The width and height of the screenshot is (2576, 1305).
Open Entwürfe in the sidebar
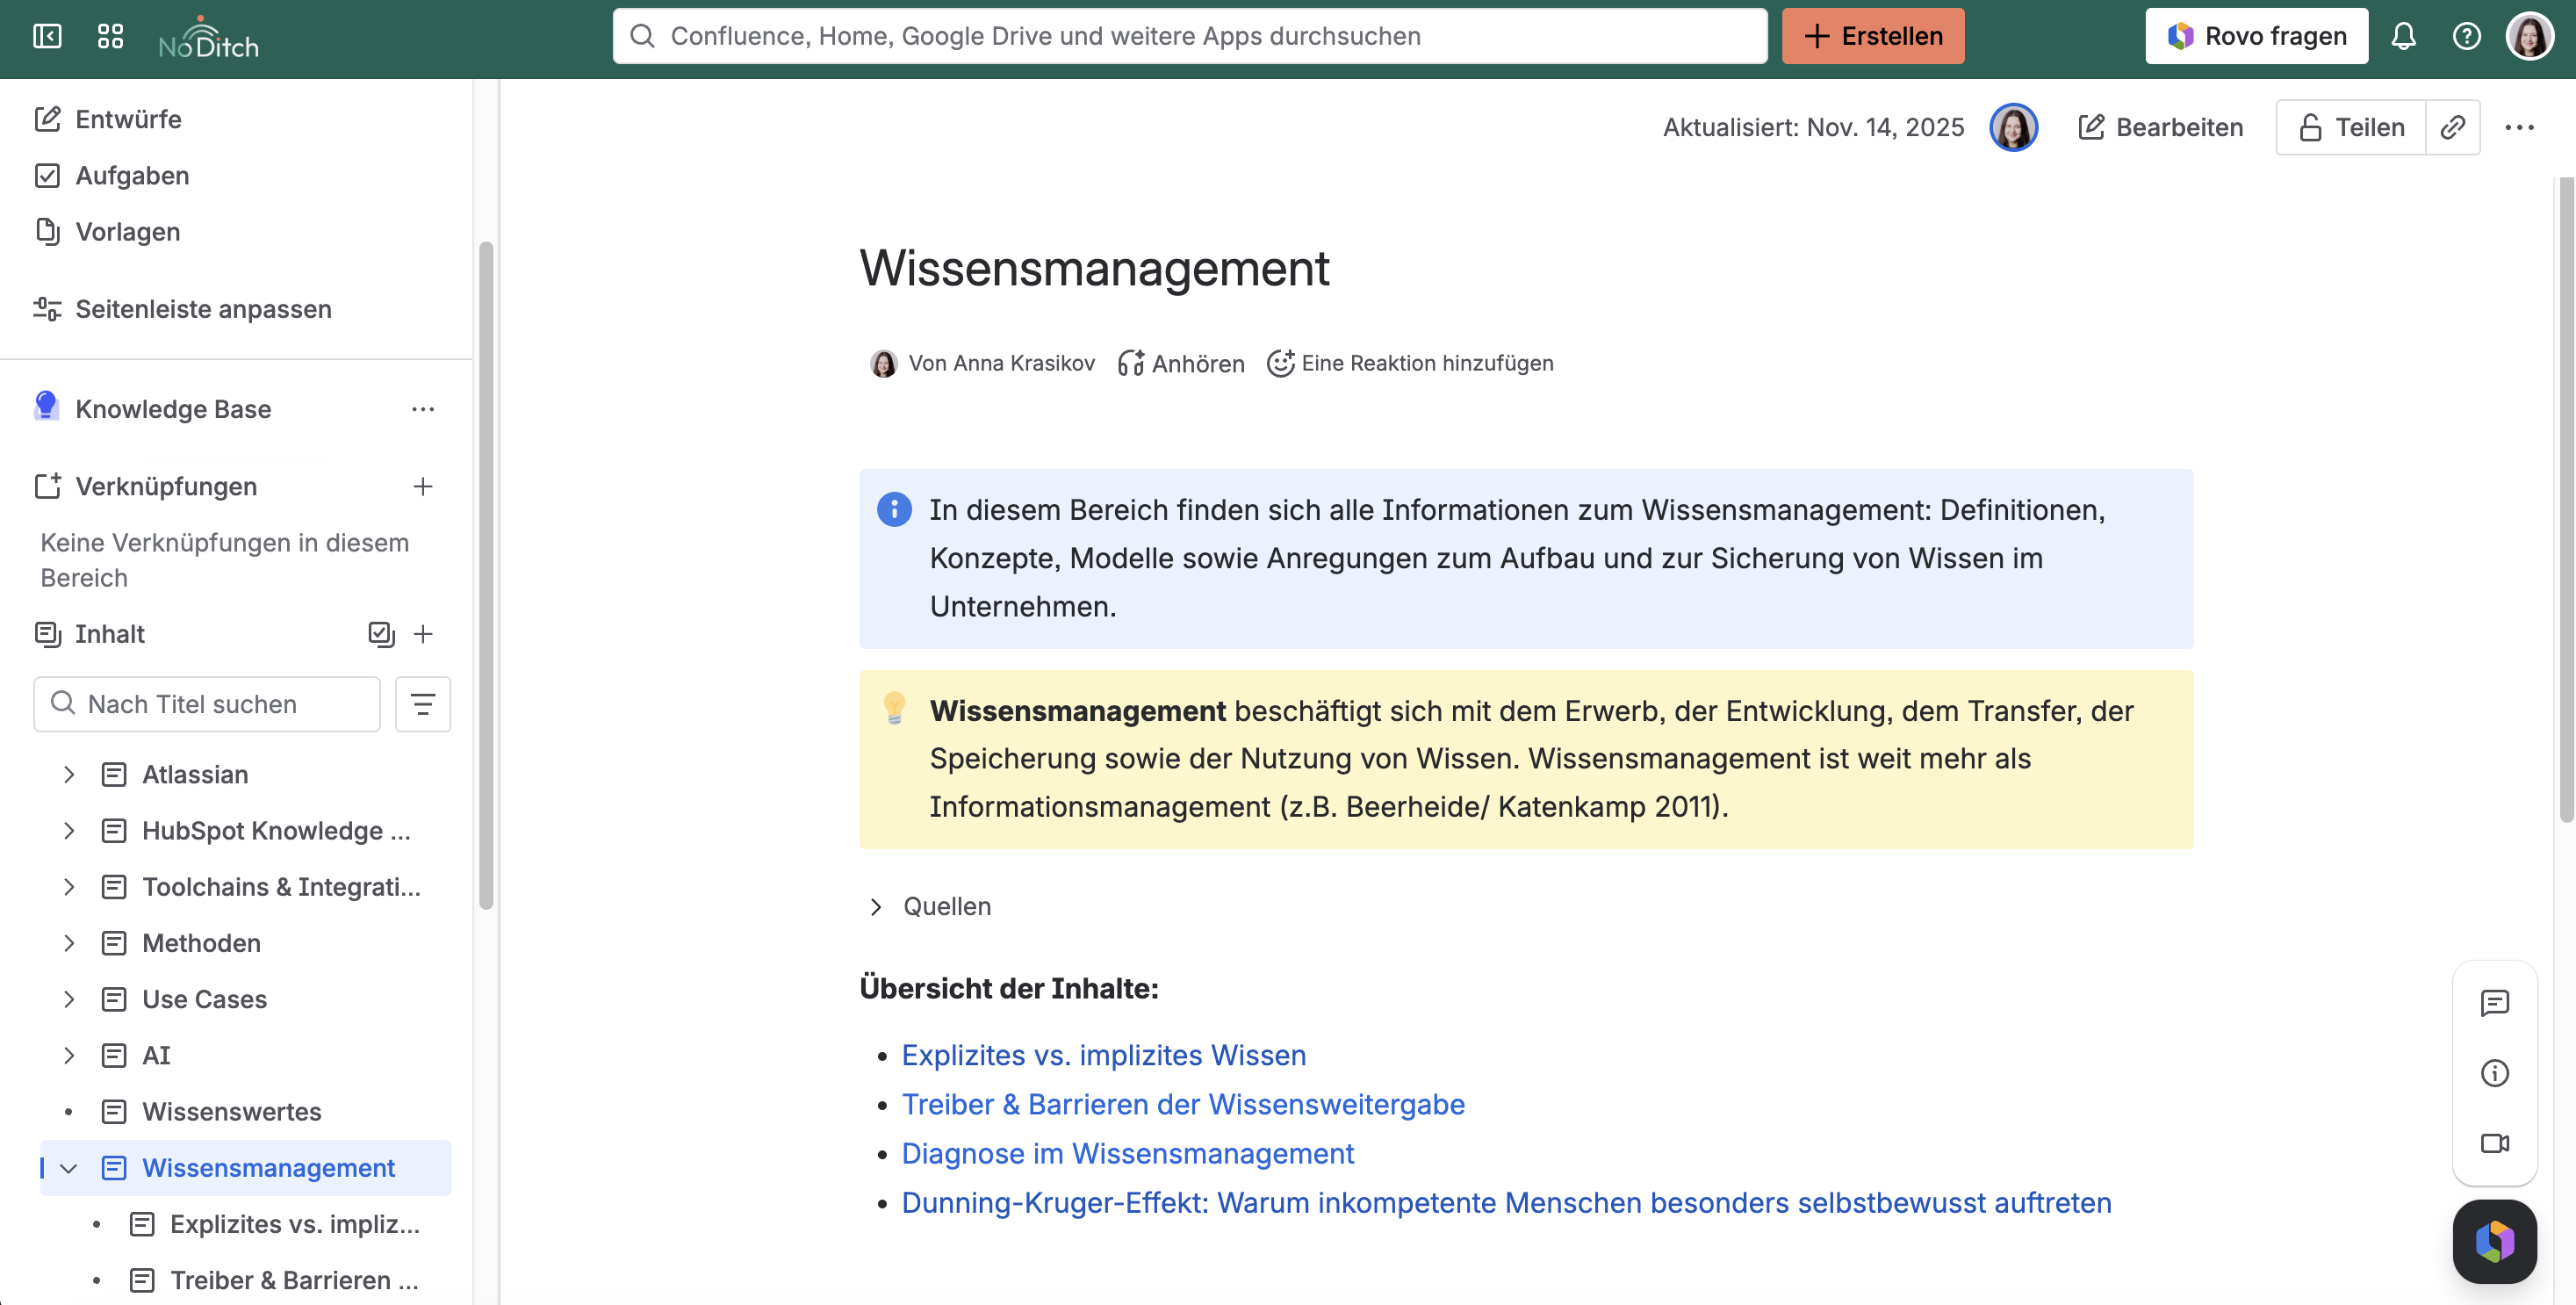click(x=108, y=119)
